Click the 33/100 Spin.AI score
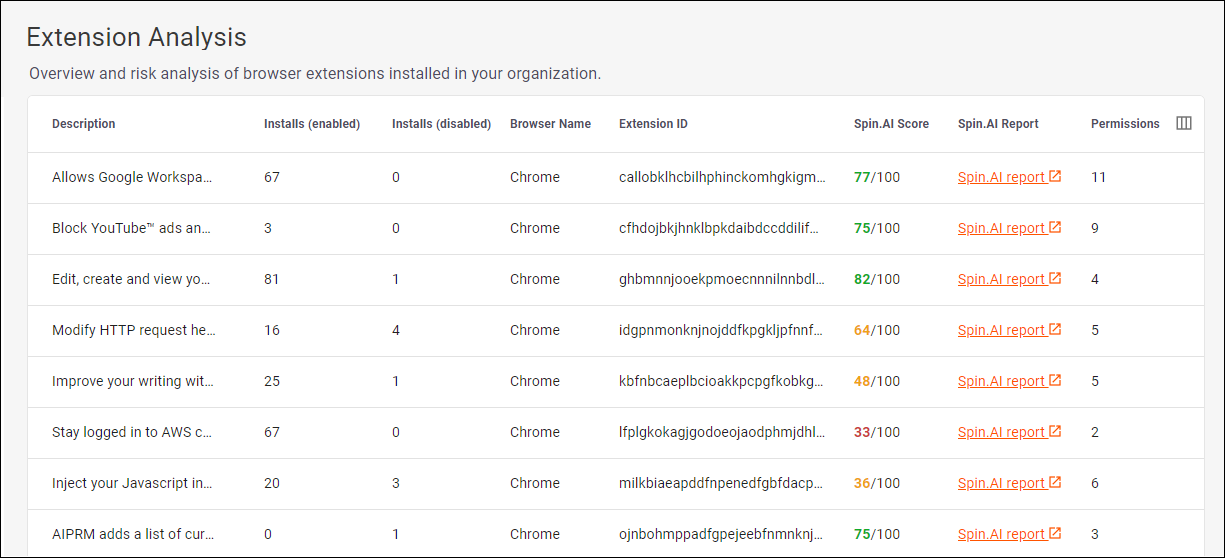Image resolution: width=1225 pixels, height=558 pixels. coord(876,432)
